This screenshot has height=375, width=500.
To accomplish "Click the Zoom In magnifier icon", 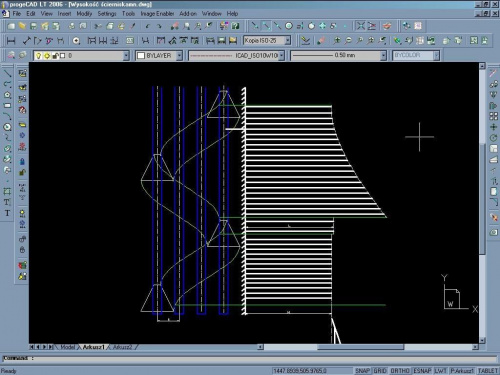I will pos(337,41).
